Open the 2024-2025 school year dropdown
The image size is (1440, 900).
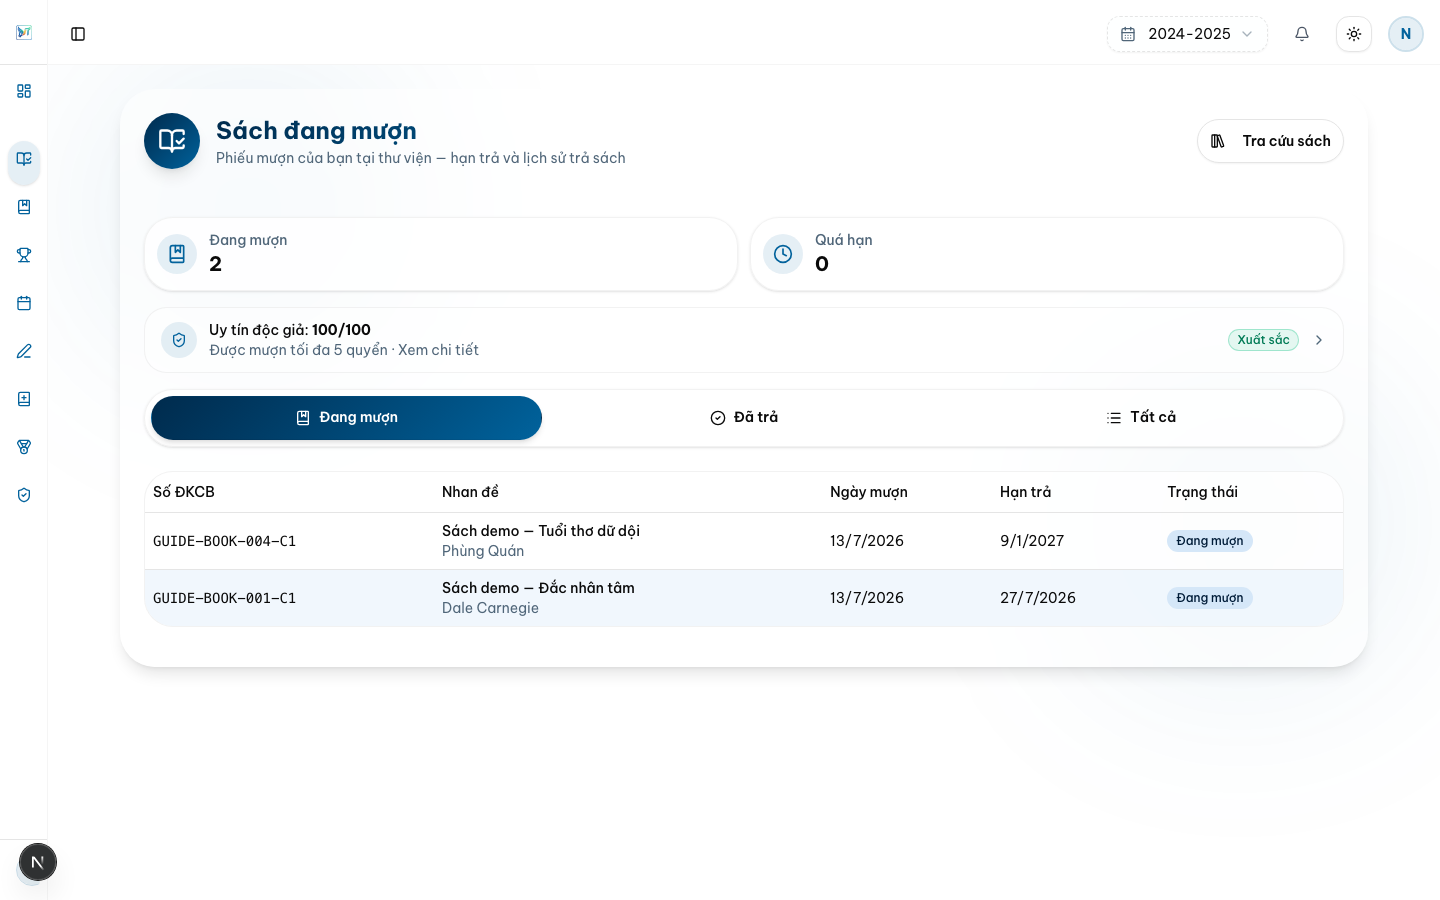1187,34
